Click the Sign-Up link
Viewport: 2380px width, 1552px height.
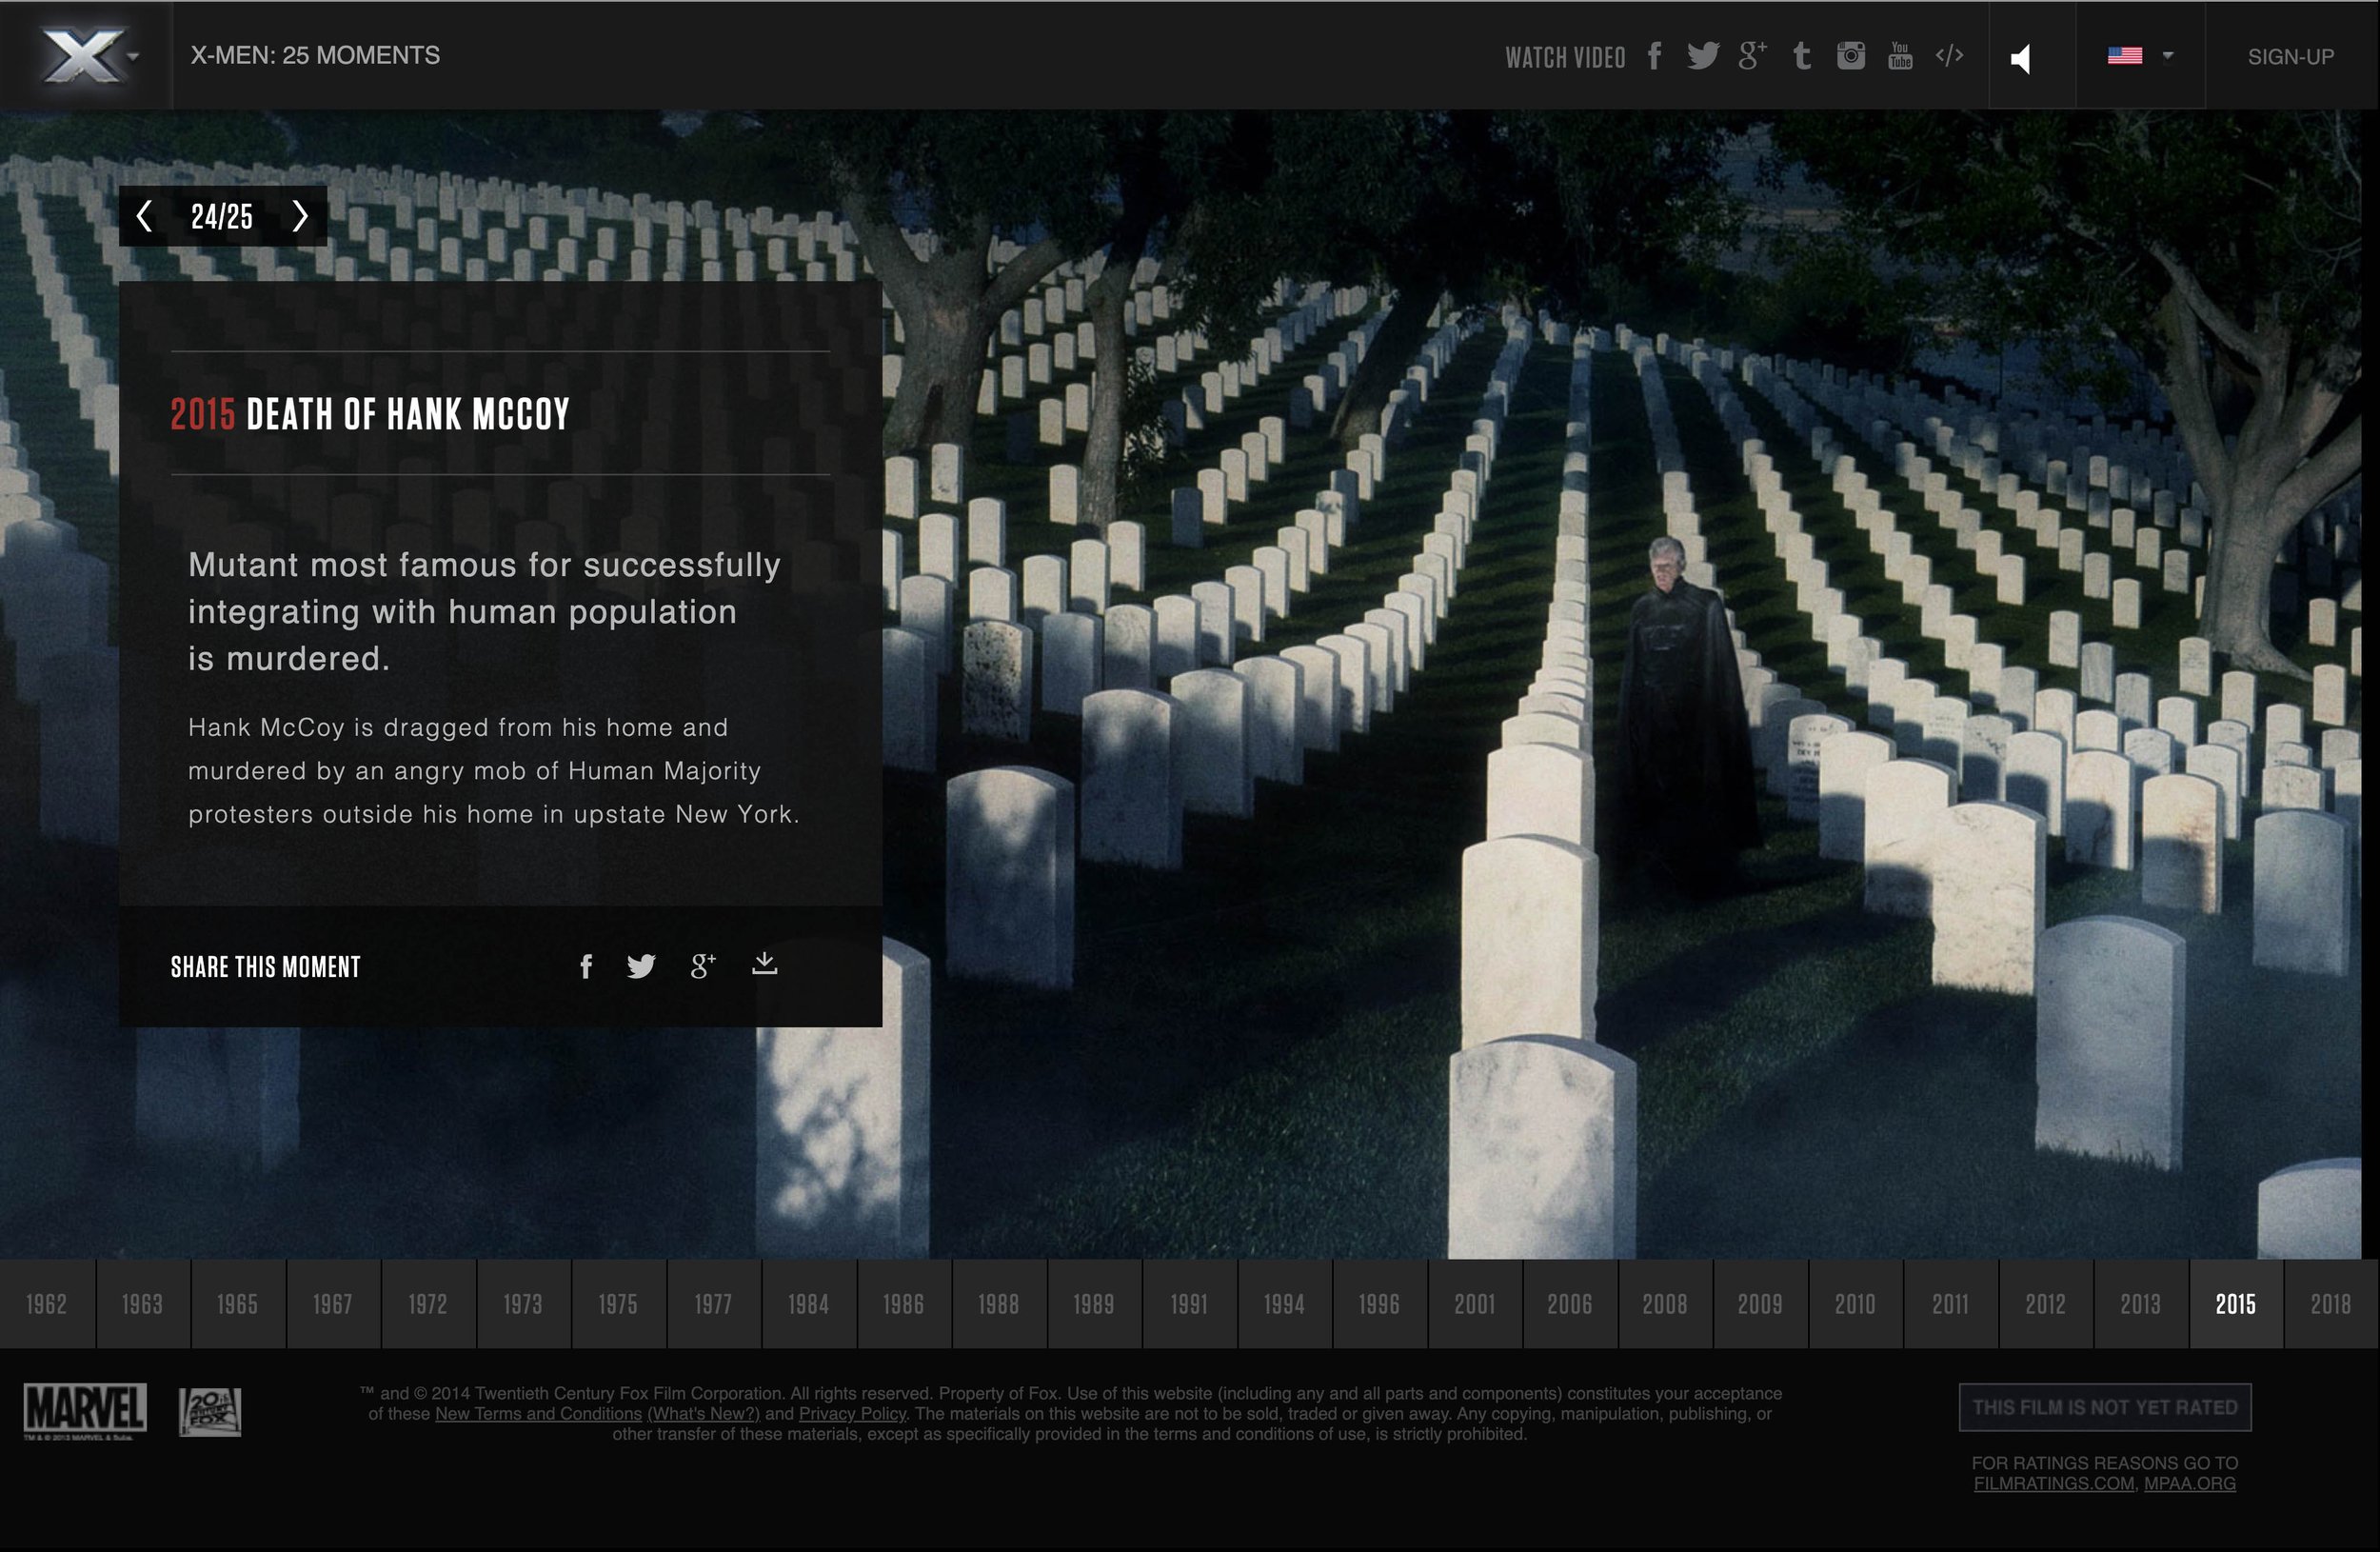click(x=2291, y=57)
